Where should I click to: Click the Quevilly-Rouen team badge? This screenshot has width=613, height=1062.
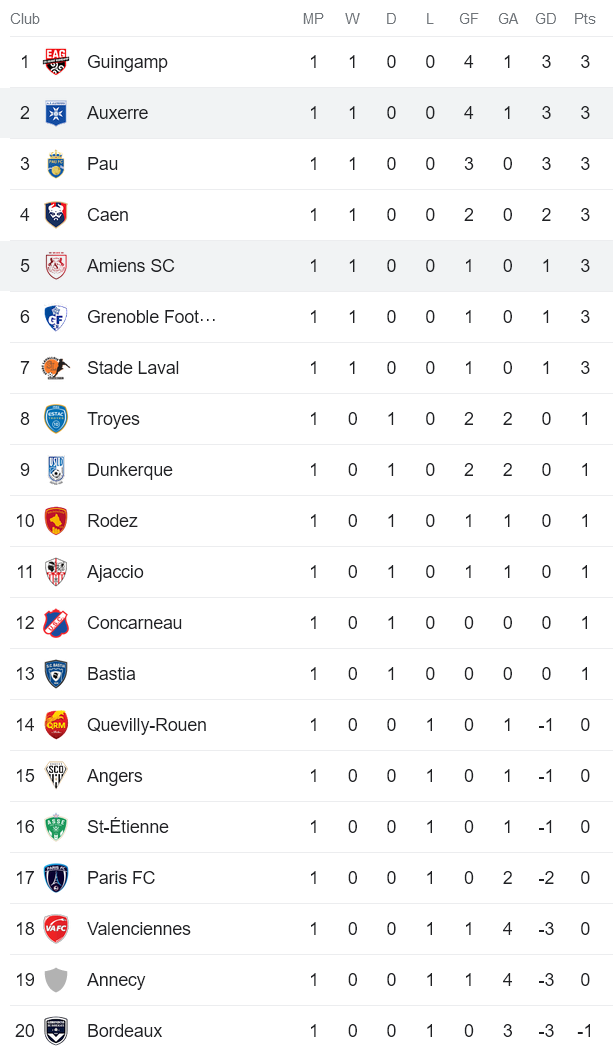(x=56, y=725)
